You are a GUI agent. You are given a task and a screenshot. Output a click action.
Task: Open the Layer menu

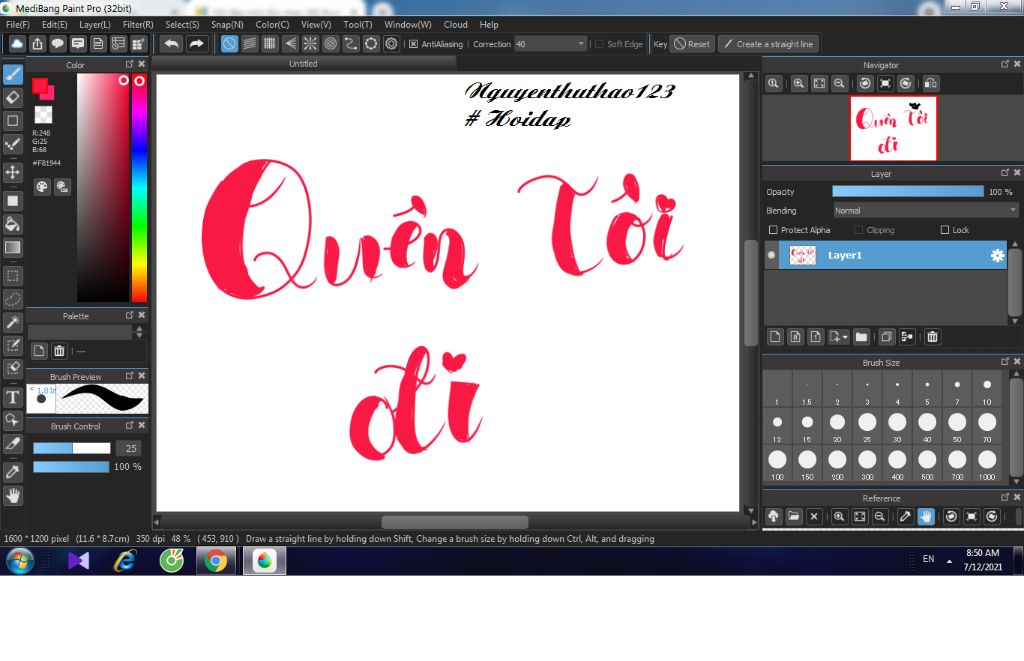[95, 24]
